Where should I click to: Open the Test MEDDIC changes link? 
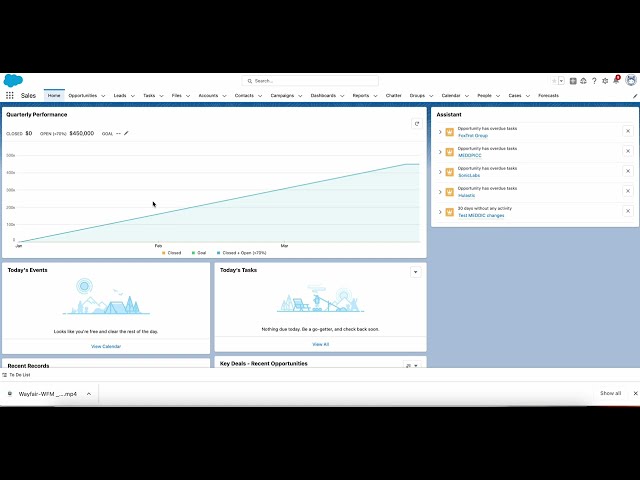tap(481, 216)
